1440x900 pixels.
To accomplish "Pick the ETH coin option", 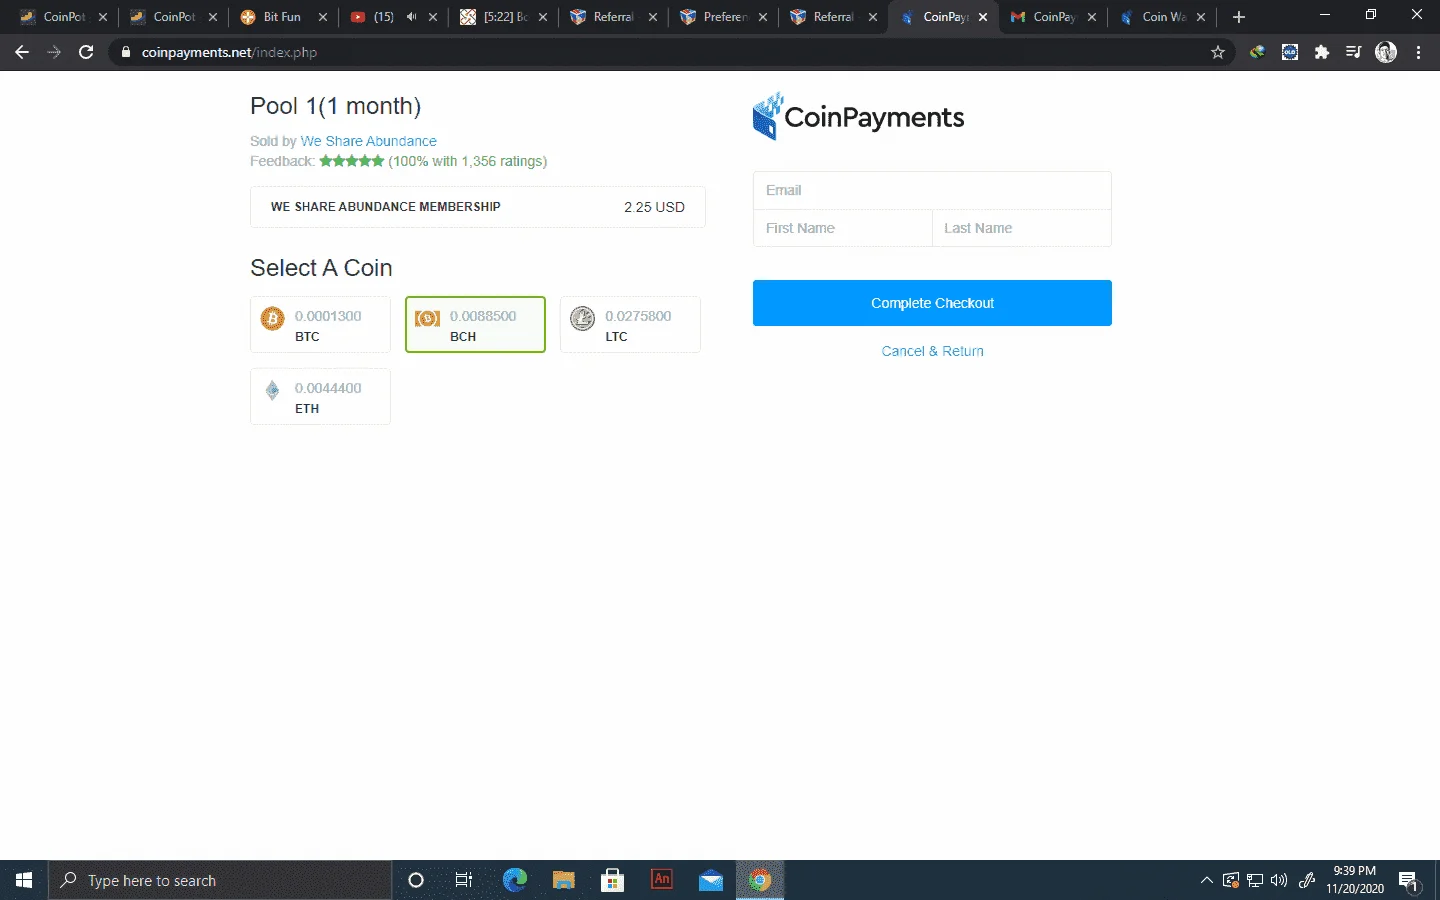I will point(320,397).
